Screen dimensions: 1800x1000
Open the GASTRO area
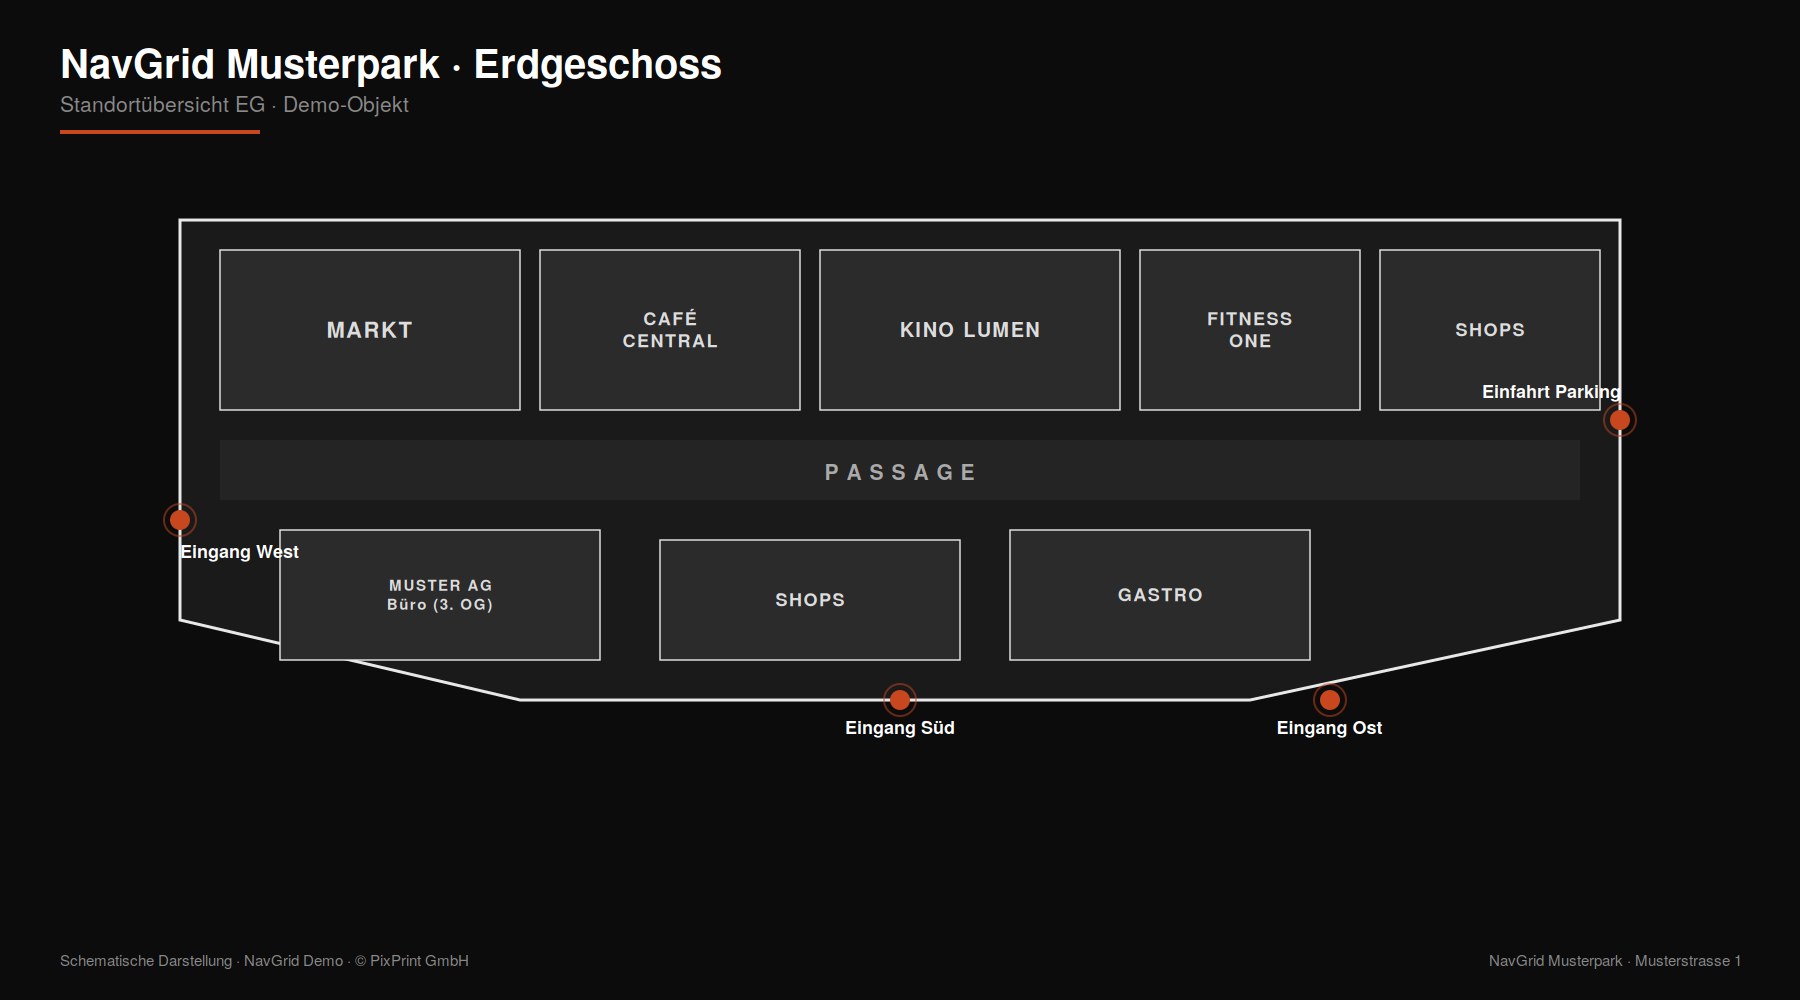point(1160,595)
